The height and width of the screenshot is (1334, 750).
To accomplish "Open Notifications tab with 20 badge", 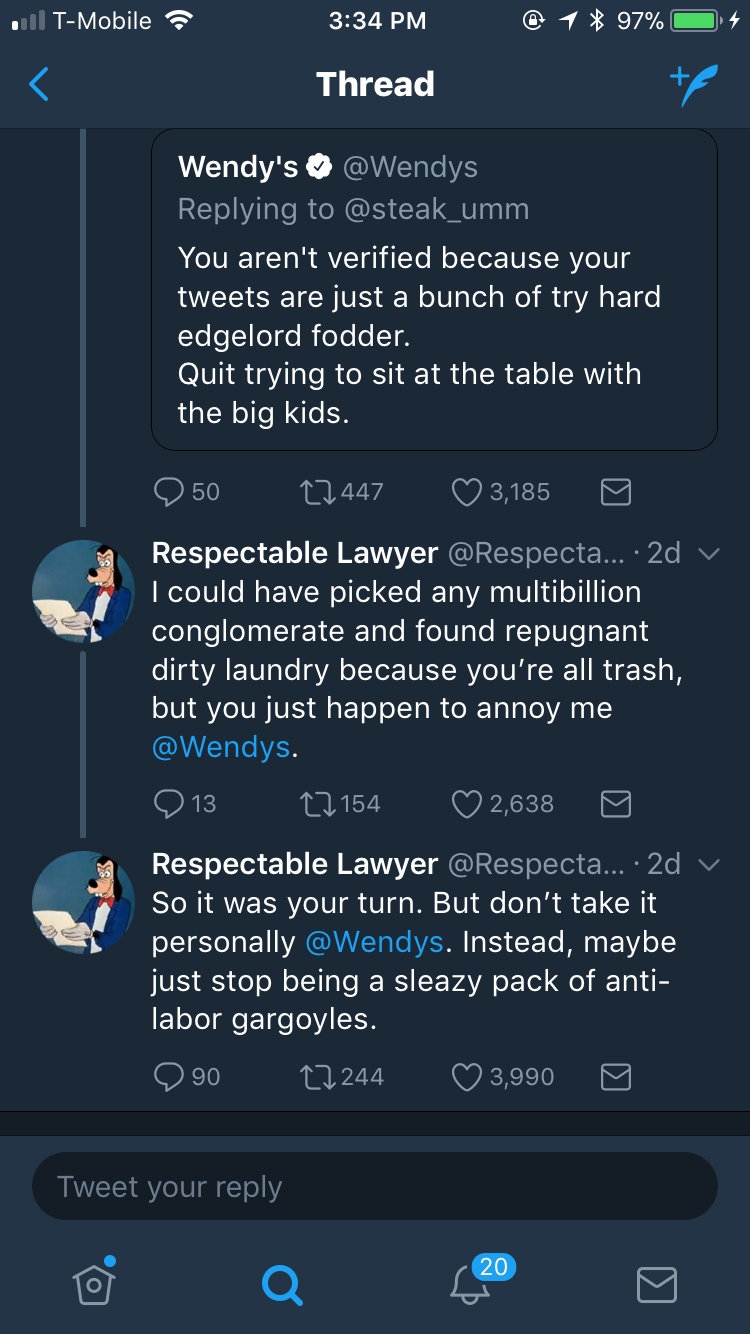I will click(x=470, y=1284).
